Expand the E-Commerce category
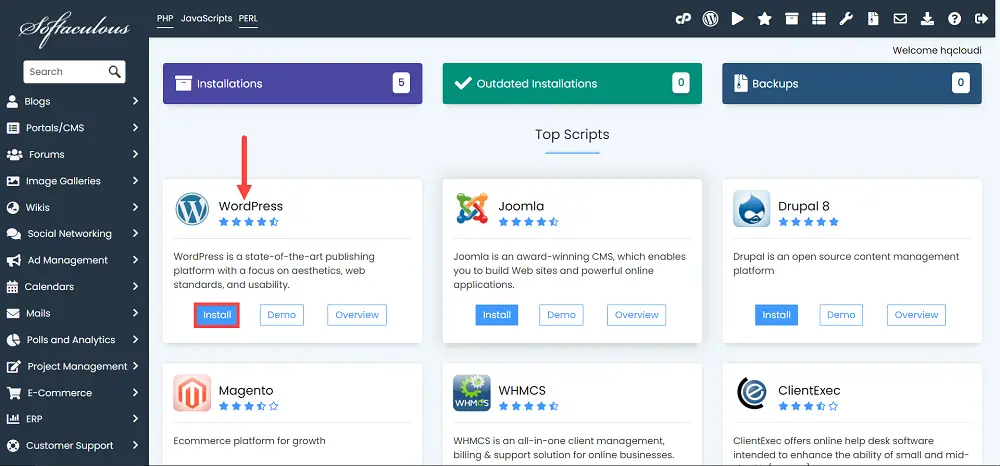The image size is (1000, 466). click(x=73, y=393)
